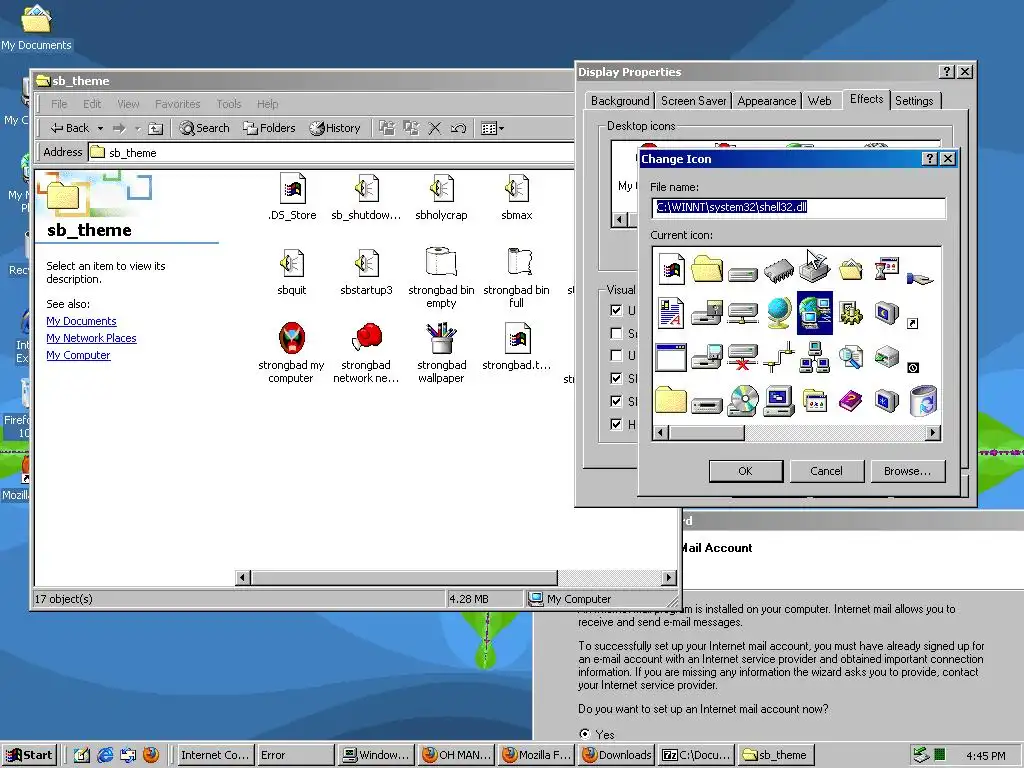Open Firefox from the quick launch bar
Image resolution: width=1024 pixels, height=768 pixels.
tap(151, 755)
